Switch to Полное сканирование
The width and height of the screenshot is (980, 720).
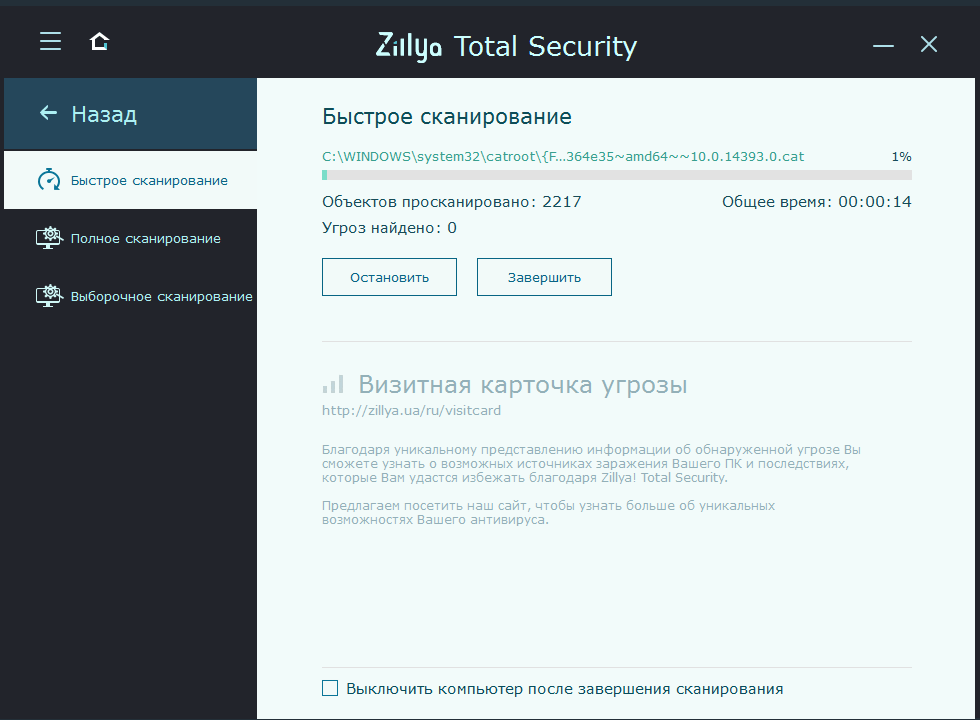click(146, 239)
